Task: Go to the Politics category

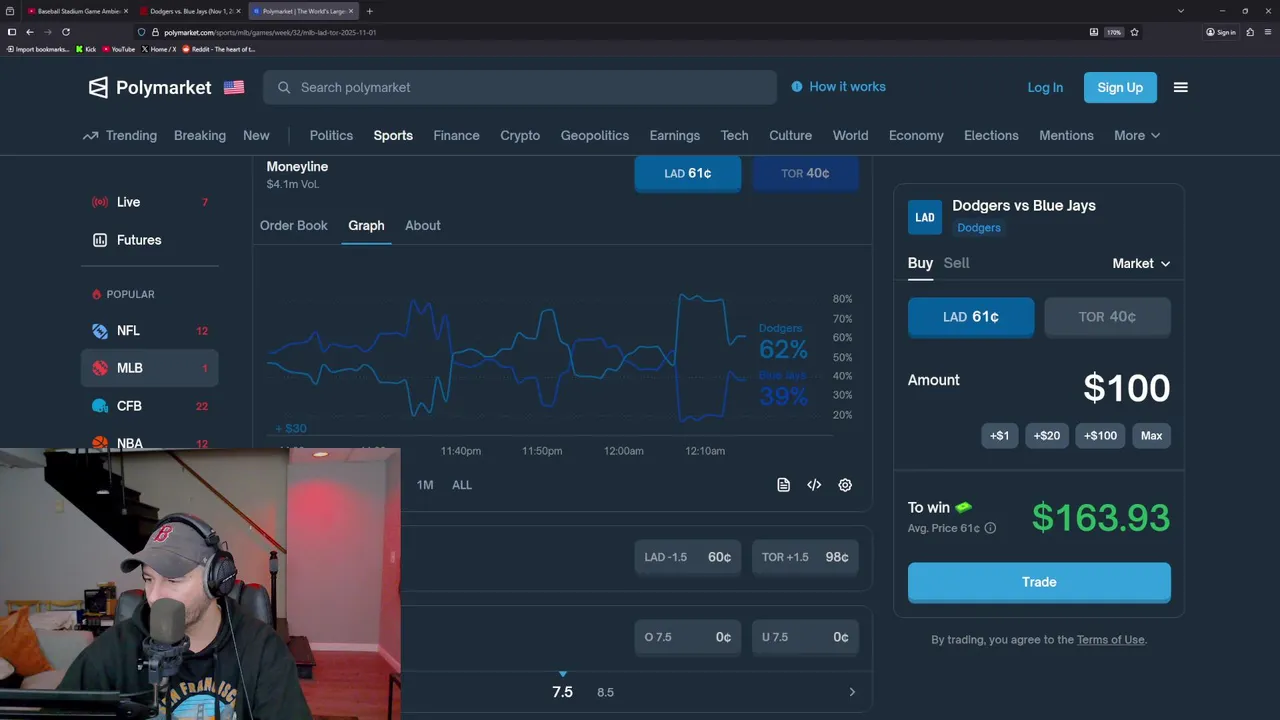Action: 331,136
